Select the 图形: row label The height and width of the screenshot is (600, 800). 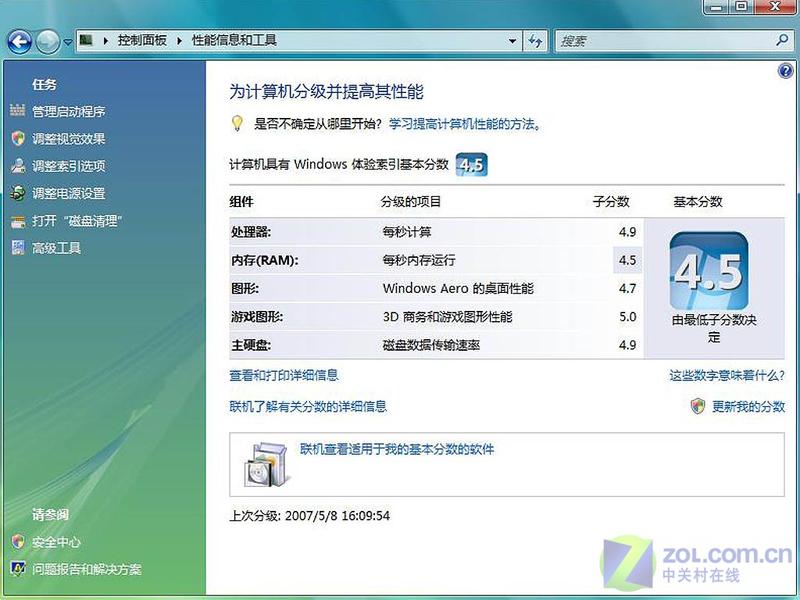[x=245, y=289]
